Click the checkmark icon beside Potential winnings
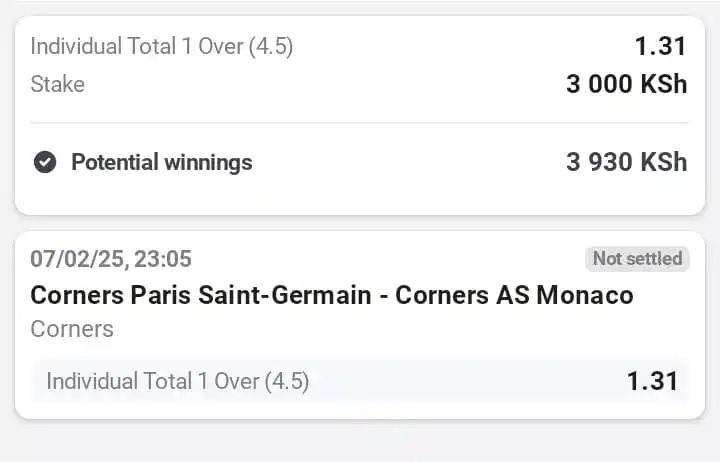Screen dimensions: 720x462 pos(45,162)
